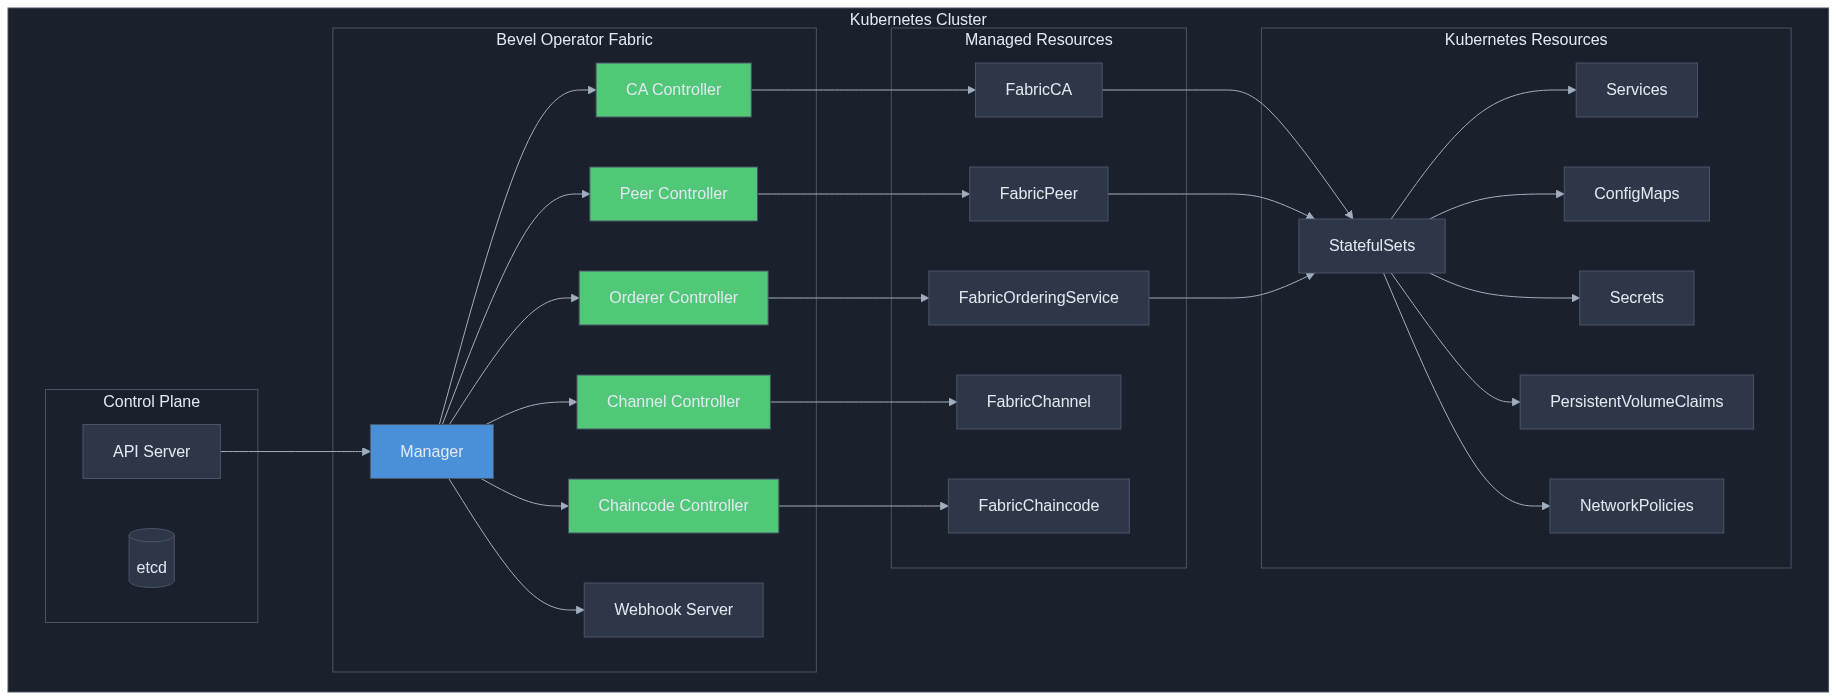Screen dimensions: 1837x700
Task: Click the StatefulSets node
Action: (x=1371, y=246)
